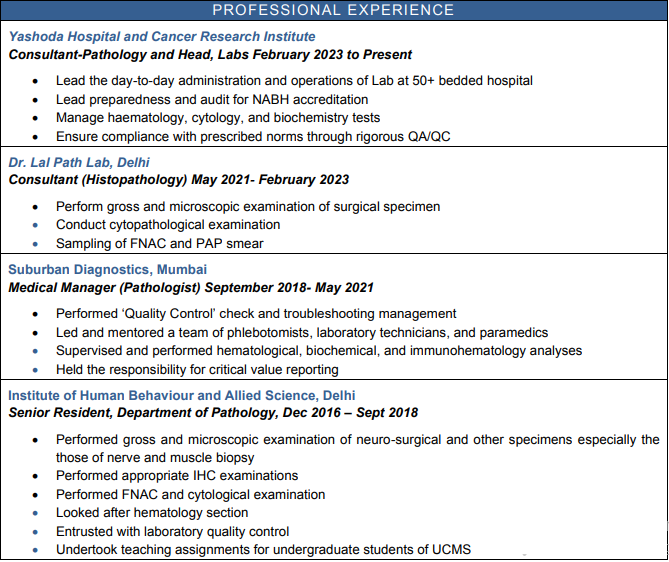
Task: Select the Institute of Human Behaviour heading
Action: 182,395
